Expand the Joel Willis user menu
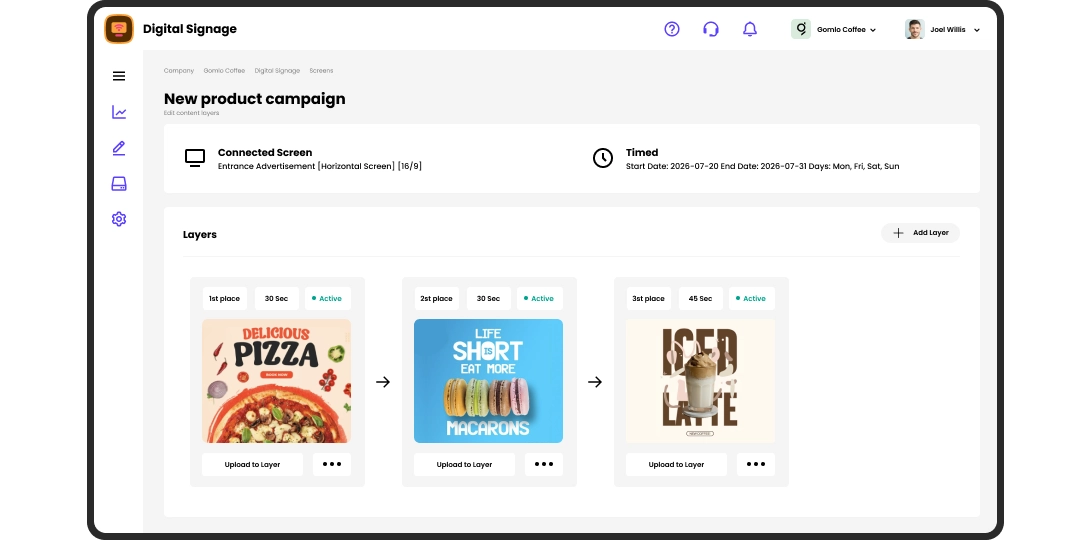Image resolution: width=1092 pixels, height=540 pixels. (x=942, y=29)
